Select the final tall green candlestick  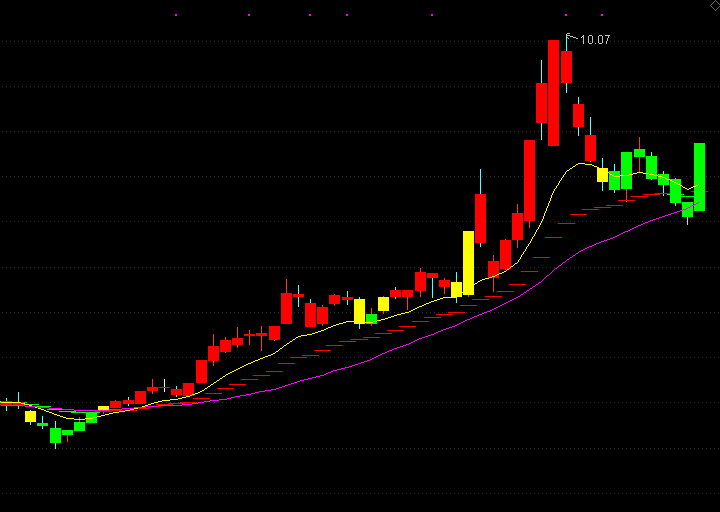point(699,177)
